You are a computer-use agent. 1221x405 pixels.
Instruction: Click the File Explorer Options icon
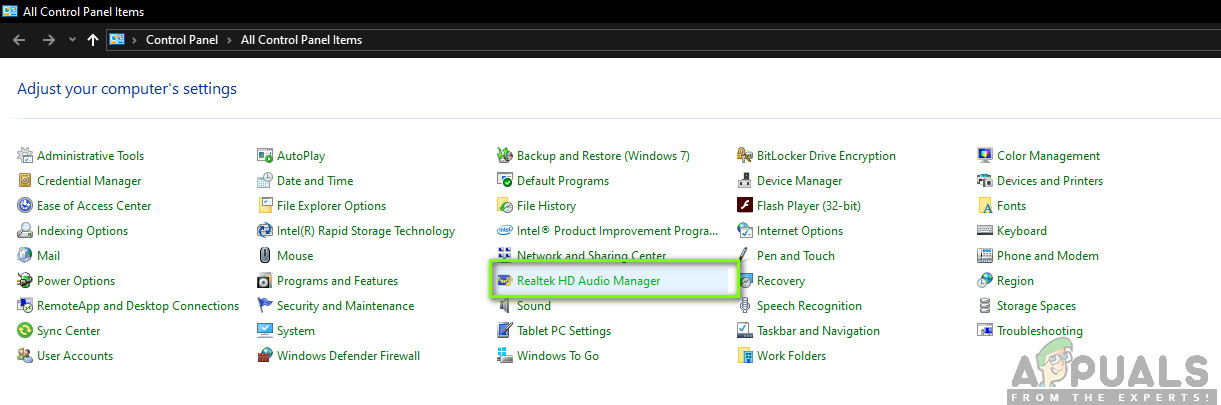pos(265,206)
